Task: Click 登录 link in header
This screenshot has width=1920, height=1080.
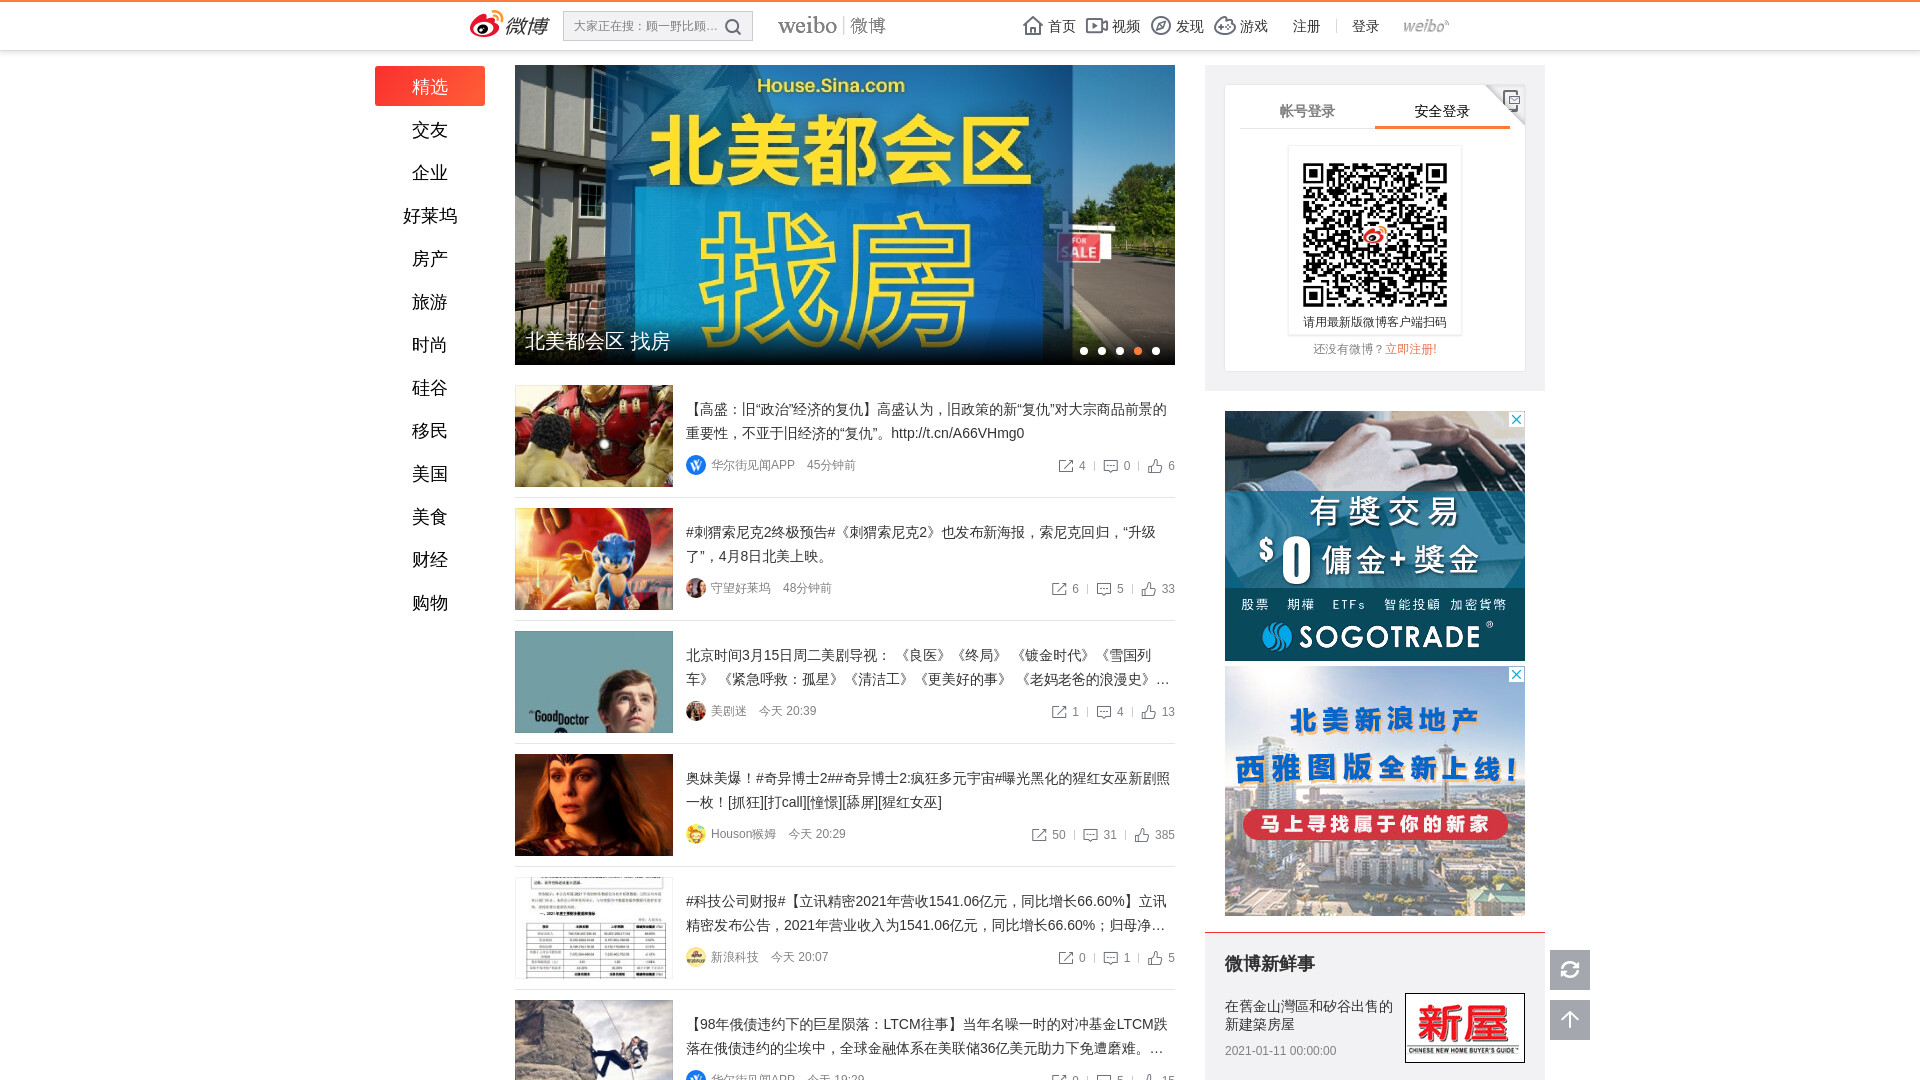Action: coord(1365,26)
